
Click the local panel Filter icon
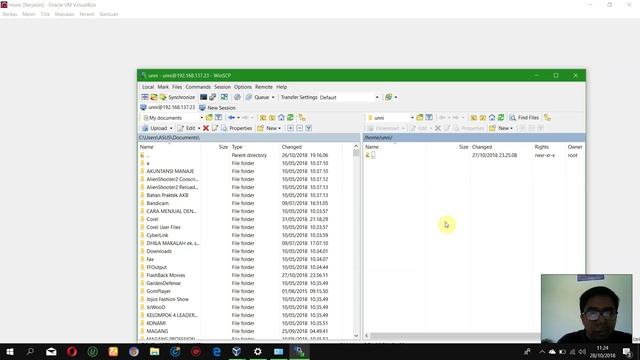click(x=218, y=118)
